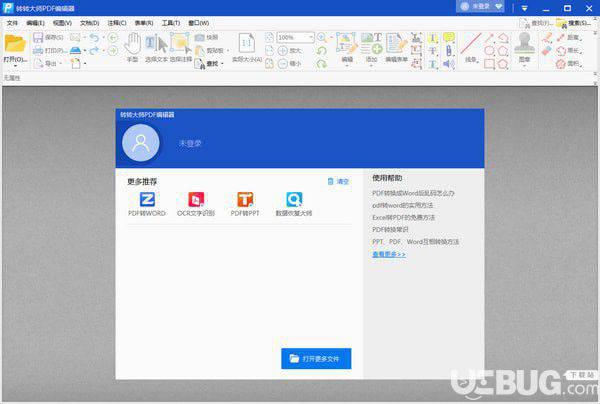Viewport: 600px width, 404px height.
Task: Open the data recovery master recommendation
Action: (294, 204)
